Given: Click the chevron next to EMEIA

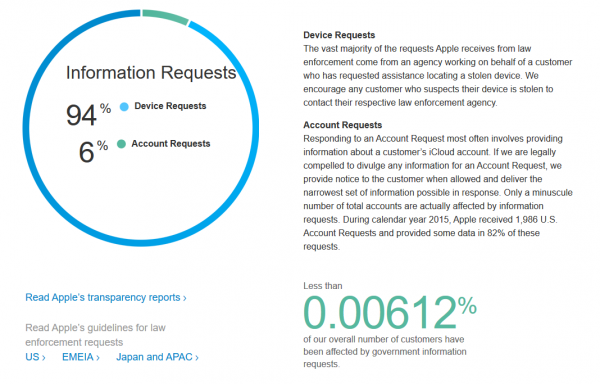Looking at the screenshot, I should pos(98,358).
